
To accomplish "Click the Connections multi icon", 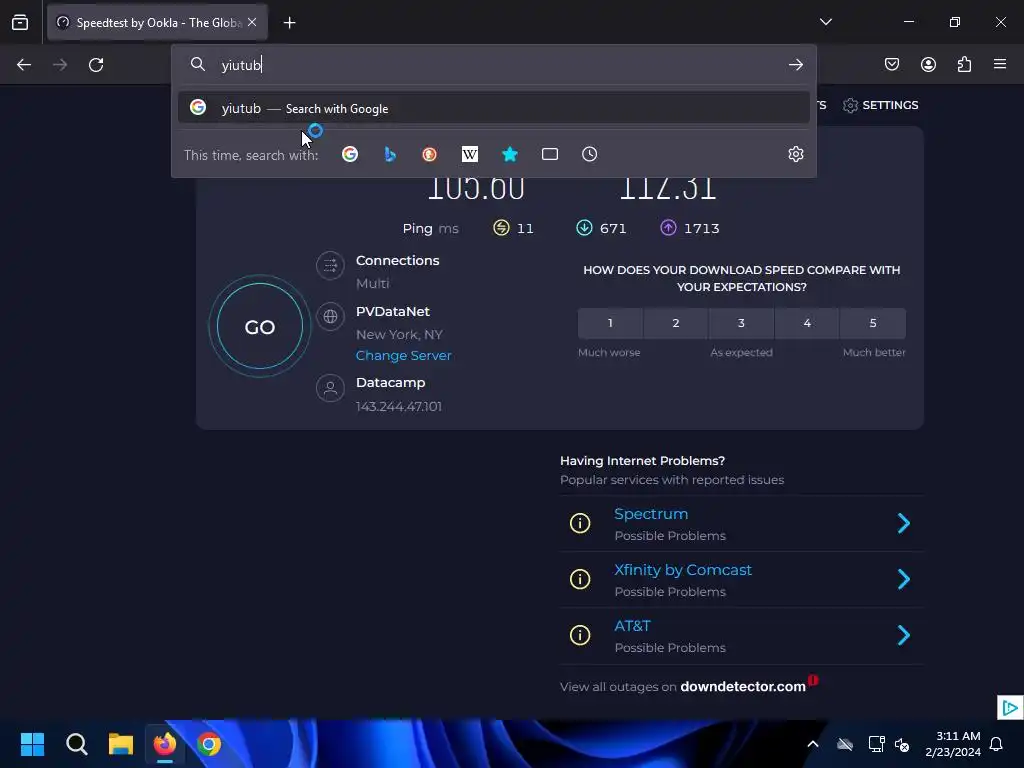I will click(330, 265).
